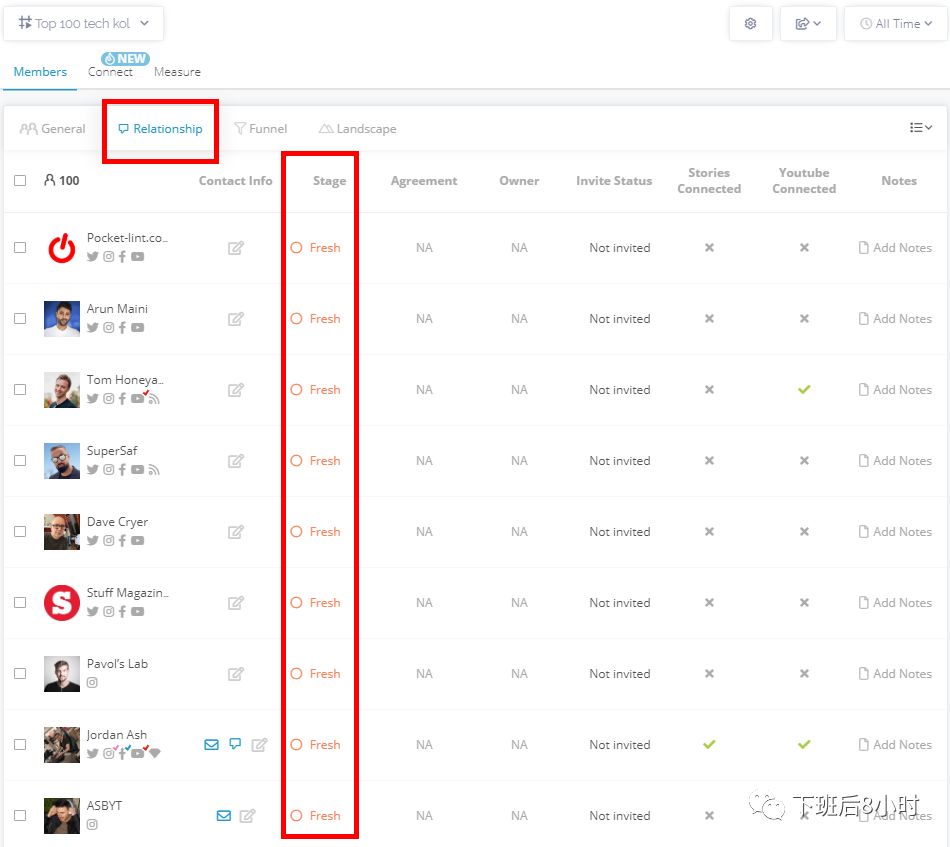This screenshot has width=950, height=847.
Task: Click the chat message icon for Jordan Ash
Action: pyautogui.click(x=235, y=744)
